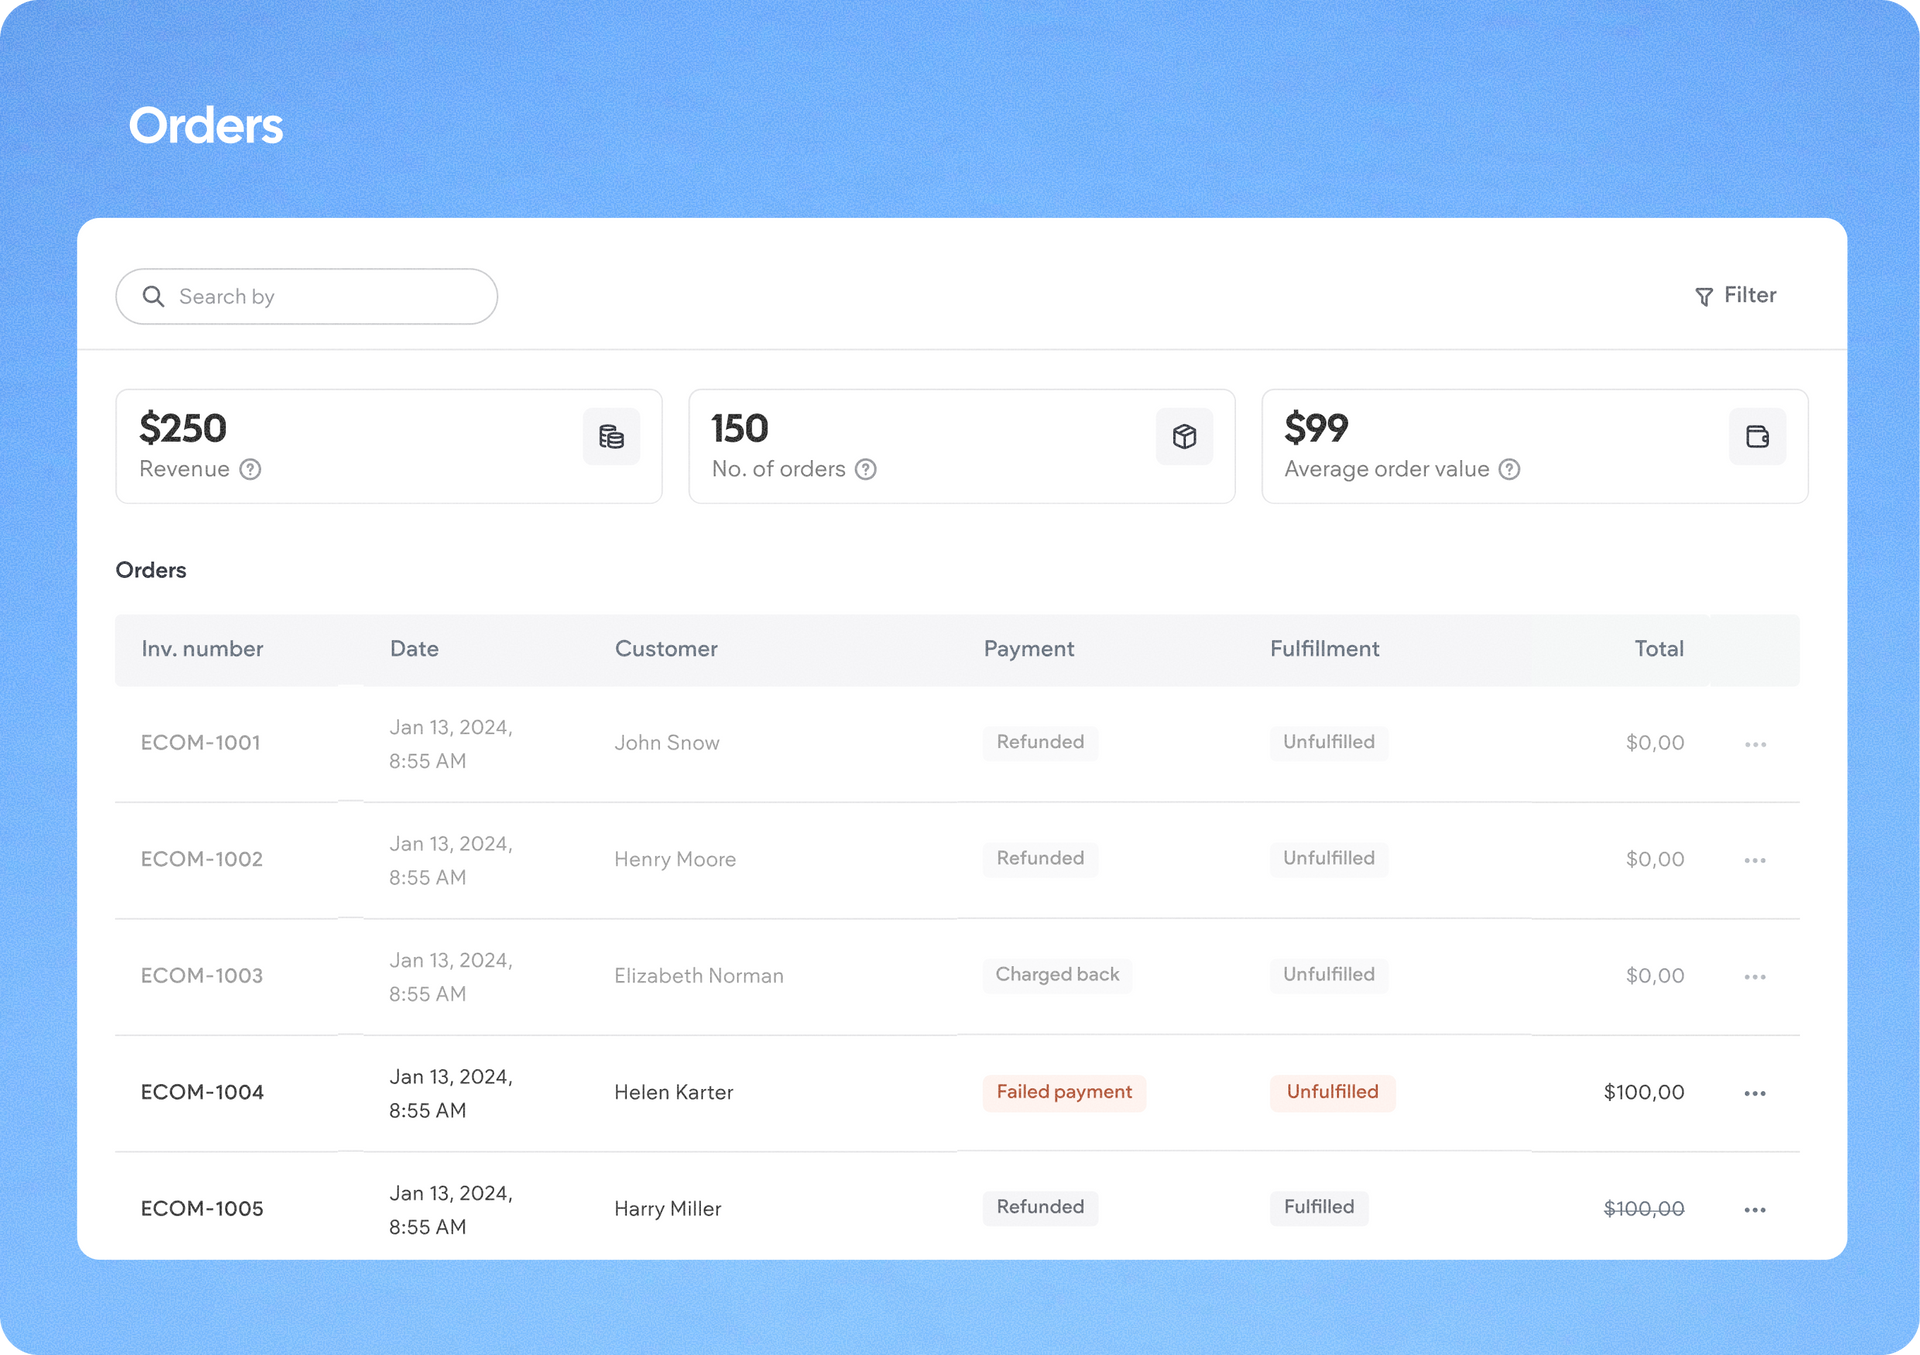Sort by Payment column header
1920x1355 pixels.
(1028, 649)
